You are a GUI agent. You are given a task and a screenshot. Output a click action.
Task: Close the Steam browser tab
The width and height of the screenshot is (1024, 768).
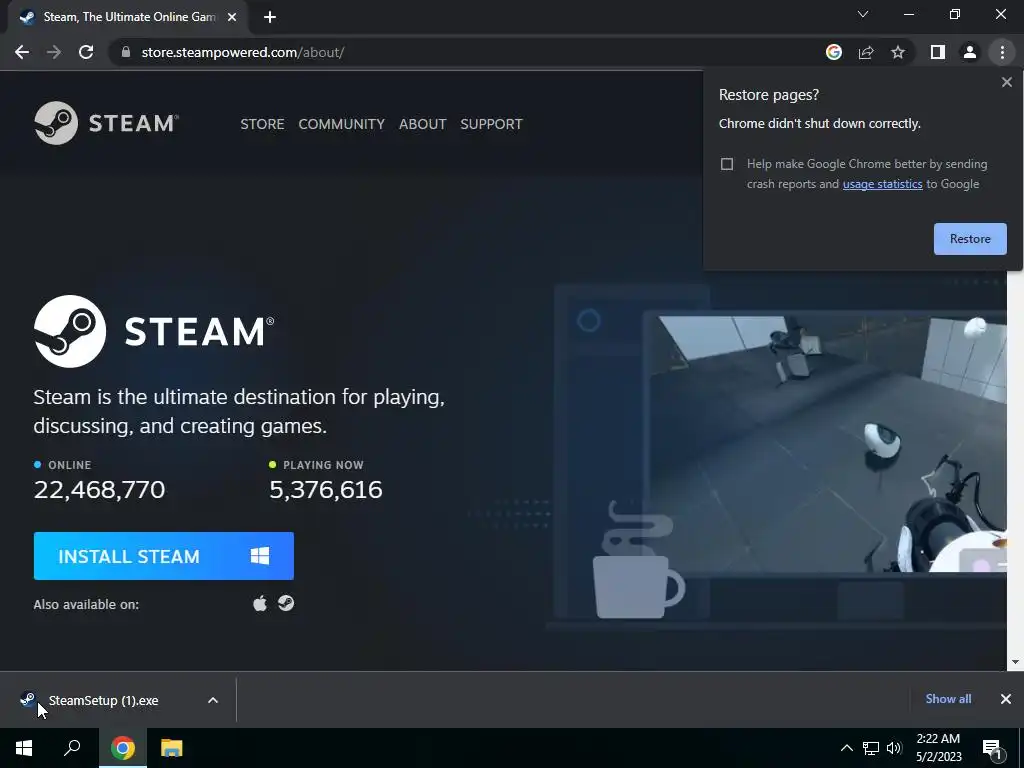(232, 17)
